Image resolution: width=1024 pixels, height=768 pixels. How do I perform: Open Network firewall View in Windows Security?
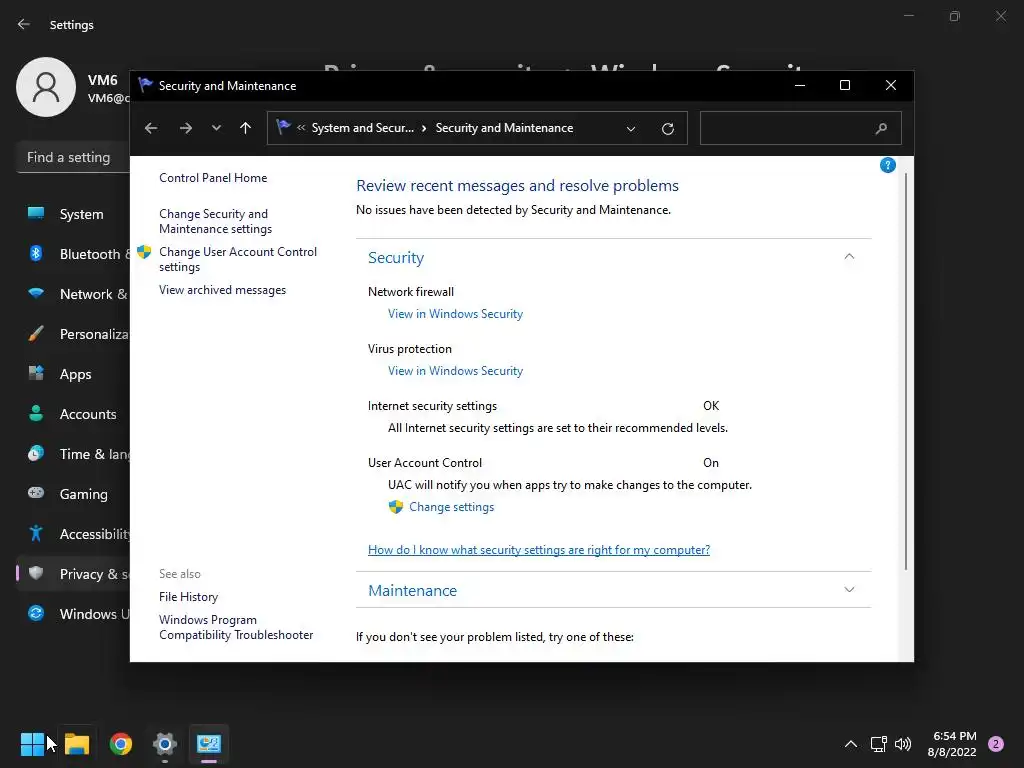pos(455,314)
